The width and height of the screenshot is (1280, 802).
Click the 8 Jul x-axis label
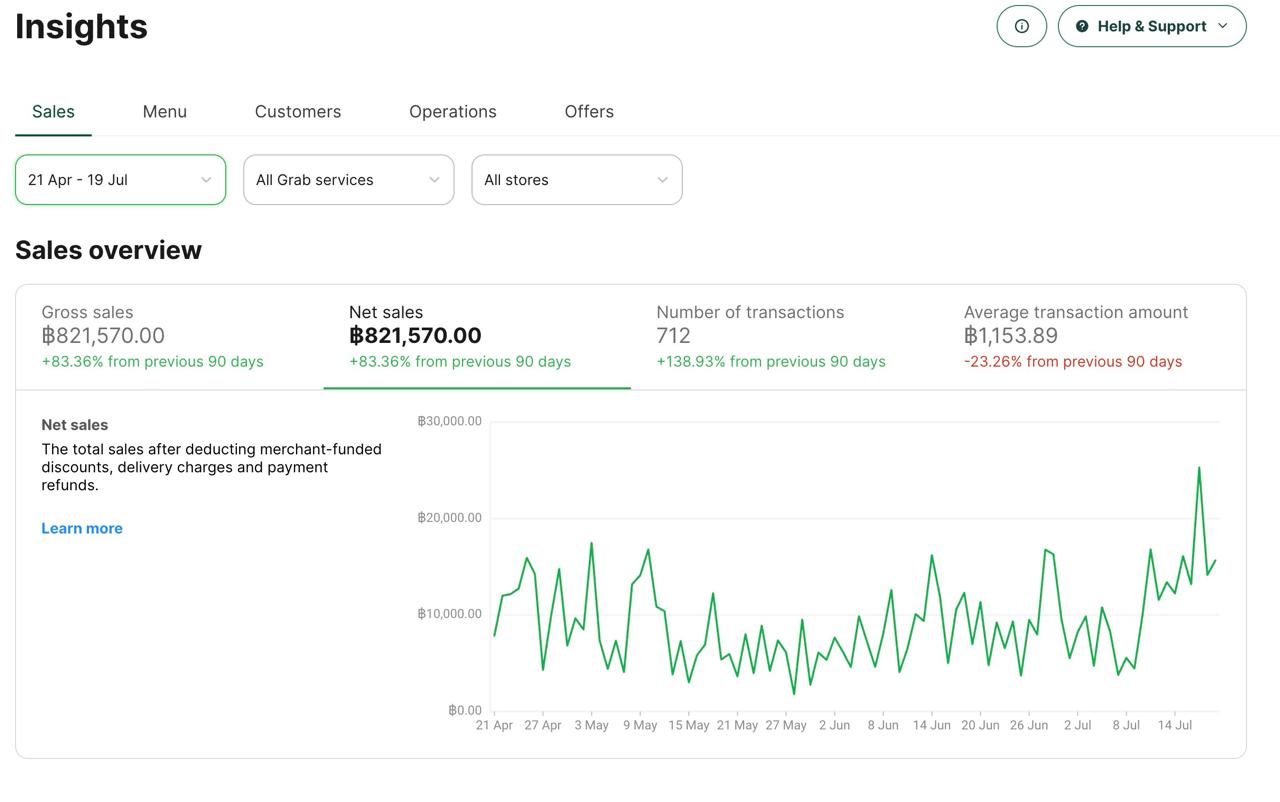tap(1126, 725)
